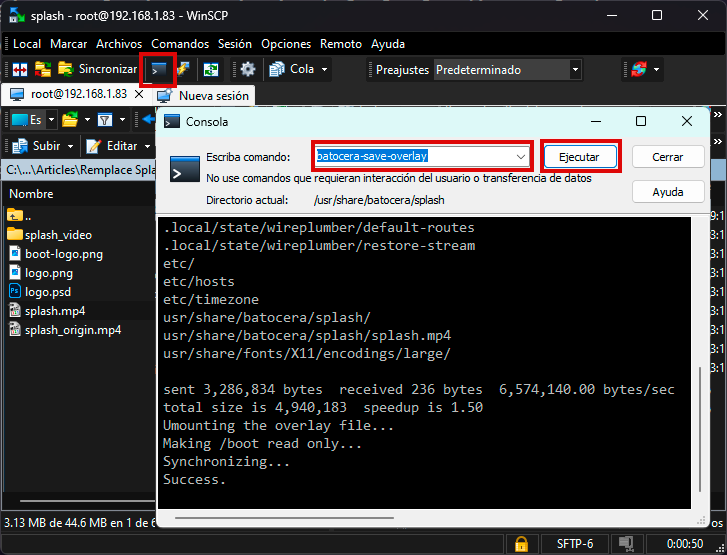The width and height of the screenshot is (727, 555).
Task: Select the splash_video folder
Action: (x=50, y=235)
